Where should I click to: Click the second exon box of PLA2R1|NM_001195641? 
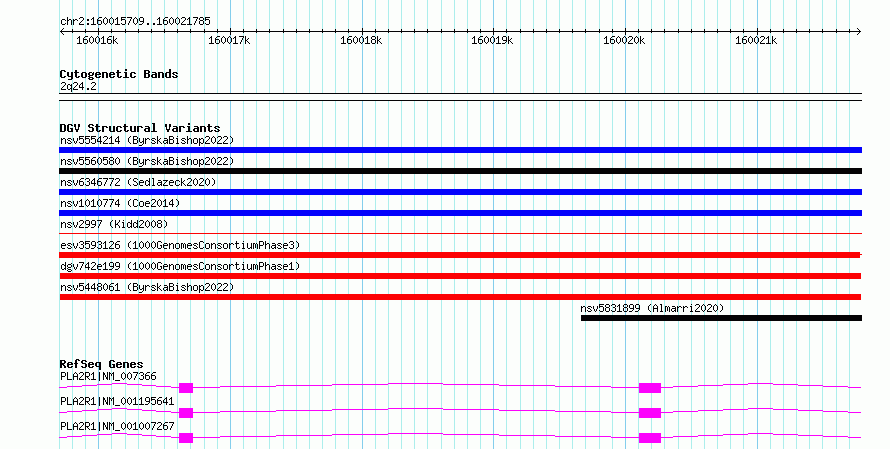click(650, 413)
